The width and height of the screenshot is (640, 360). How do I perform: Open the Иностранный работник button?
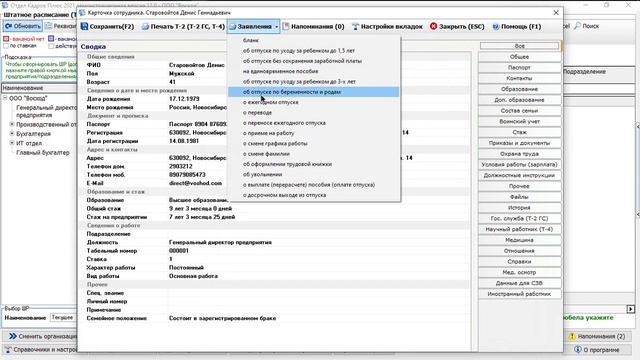pos(519,294)
